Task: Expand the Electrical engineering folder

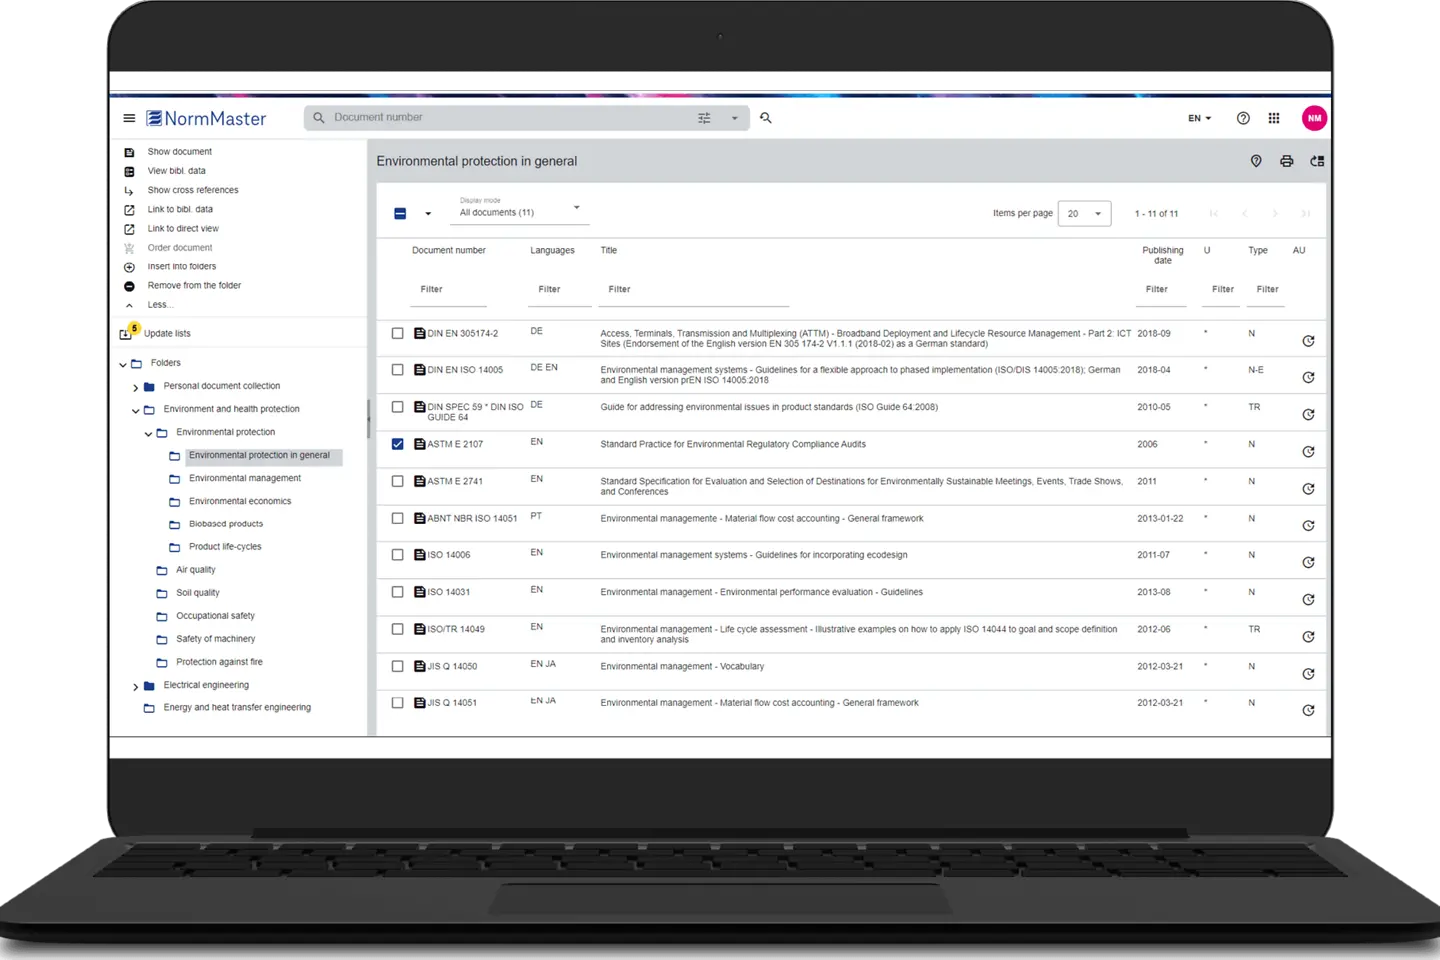Action: tap(136, 686)
